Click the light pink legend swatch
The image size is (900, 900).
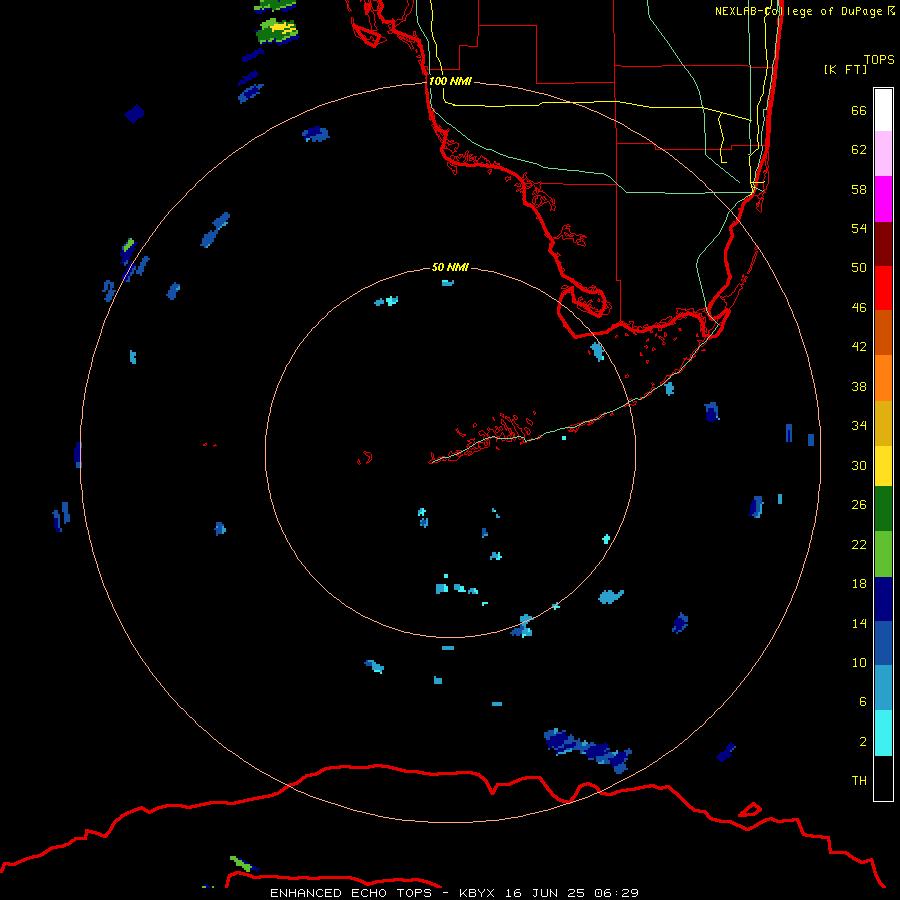(x=883, y=154)
